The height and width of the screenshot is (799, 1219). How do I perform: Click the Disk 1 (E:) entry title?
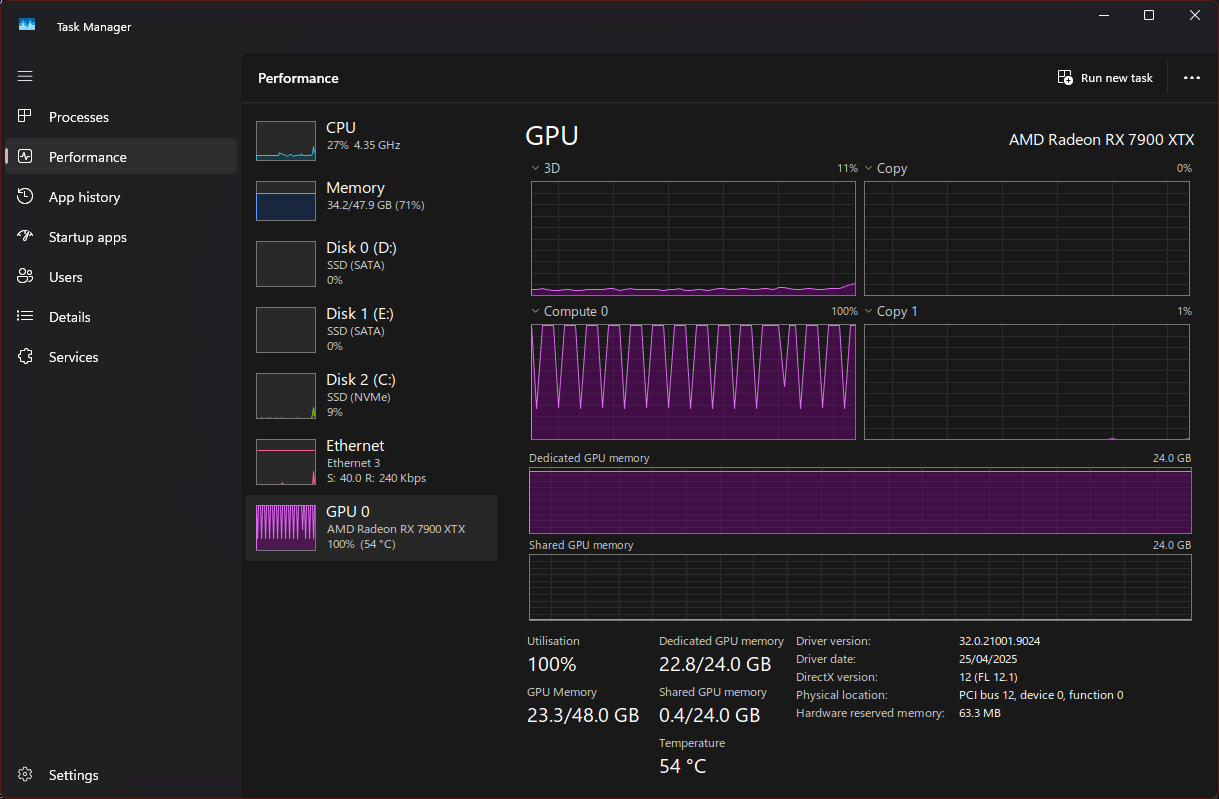tap(360, 314)
